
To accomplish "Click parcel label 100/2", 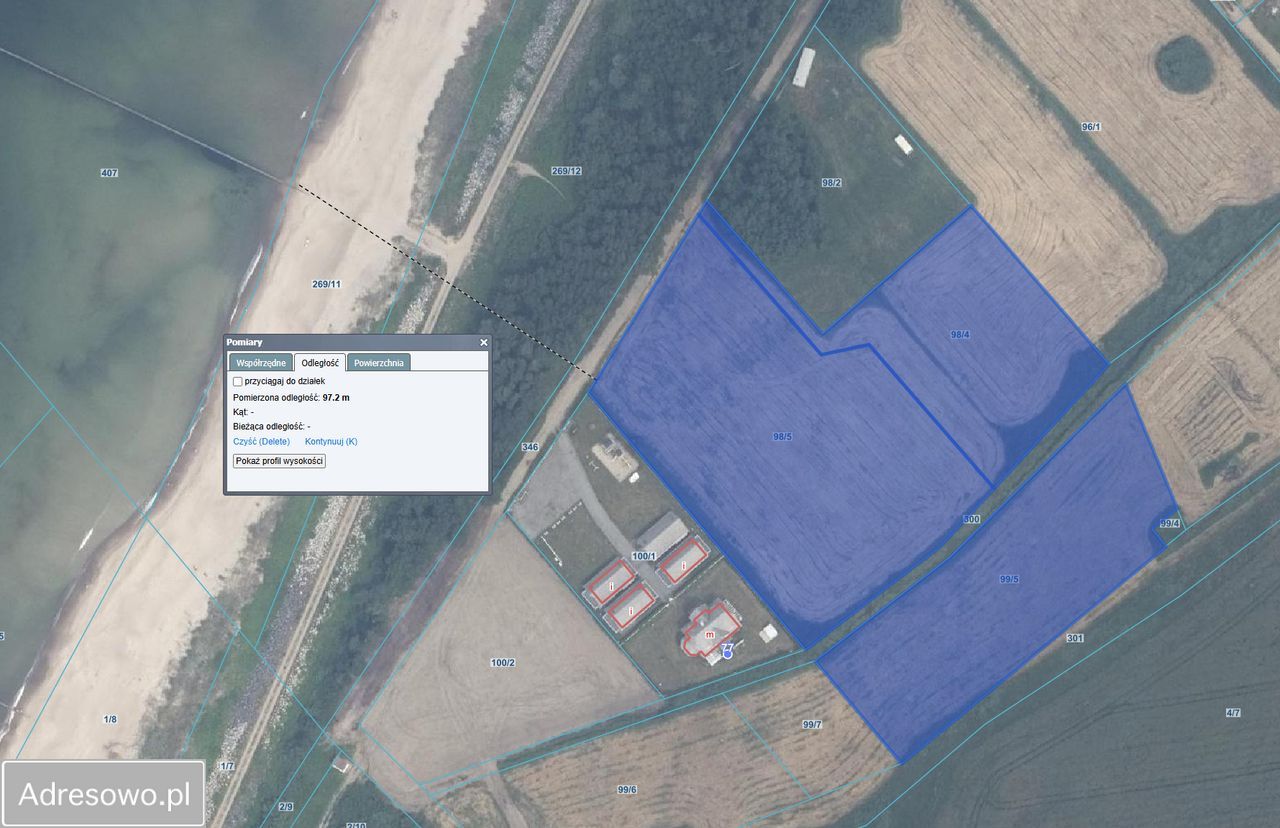I will [x=503, y=663].
